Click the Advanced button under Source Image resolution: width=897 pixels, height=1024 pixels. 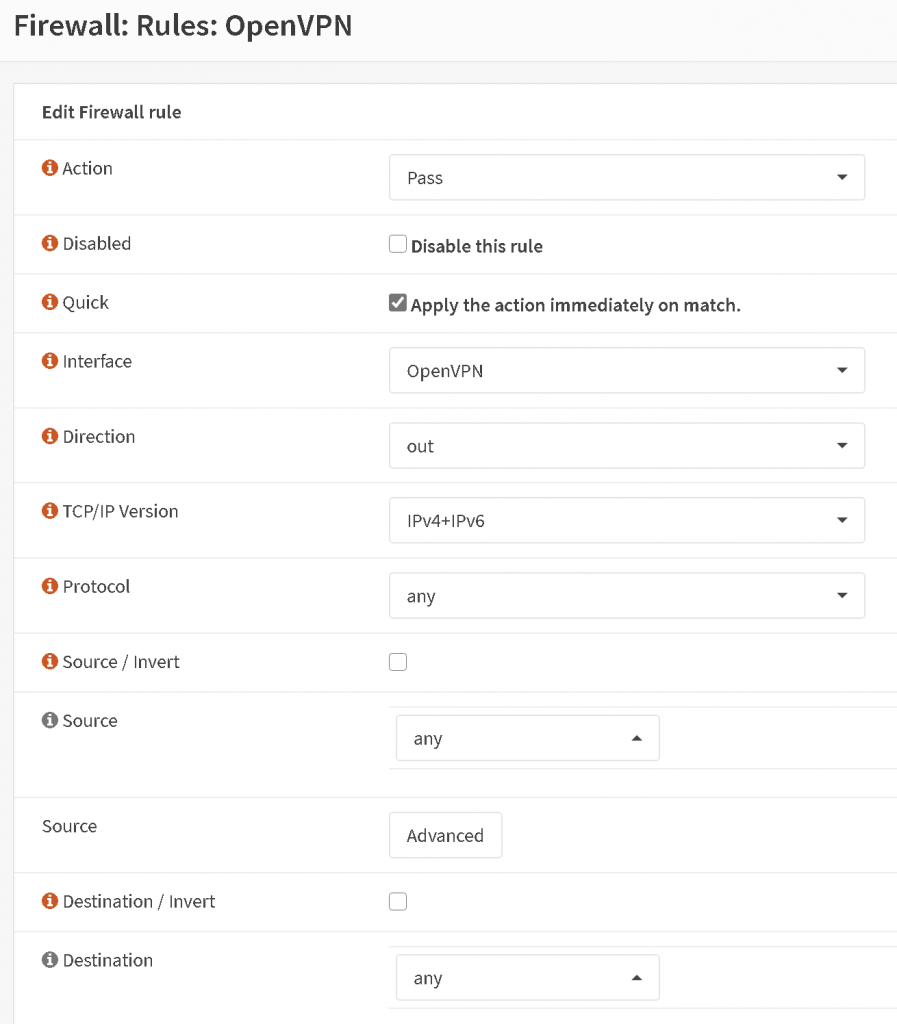(x=445, y=835)
